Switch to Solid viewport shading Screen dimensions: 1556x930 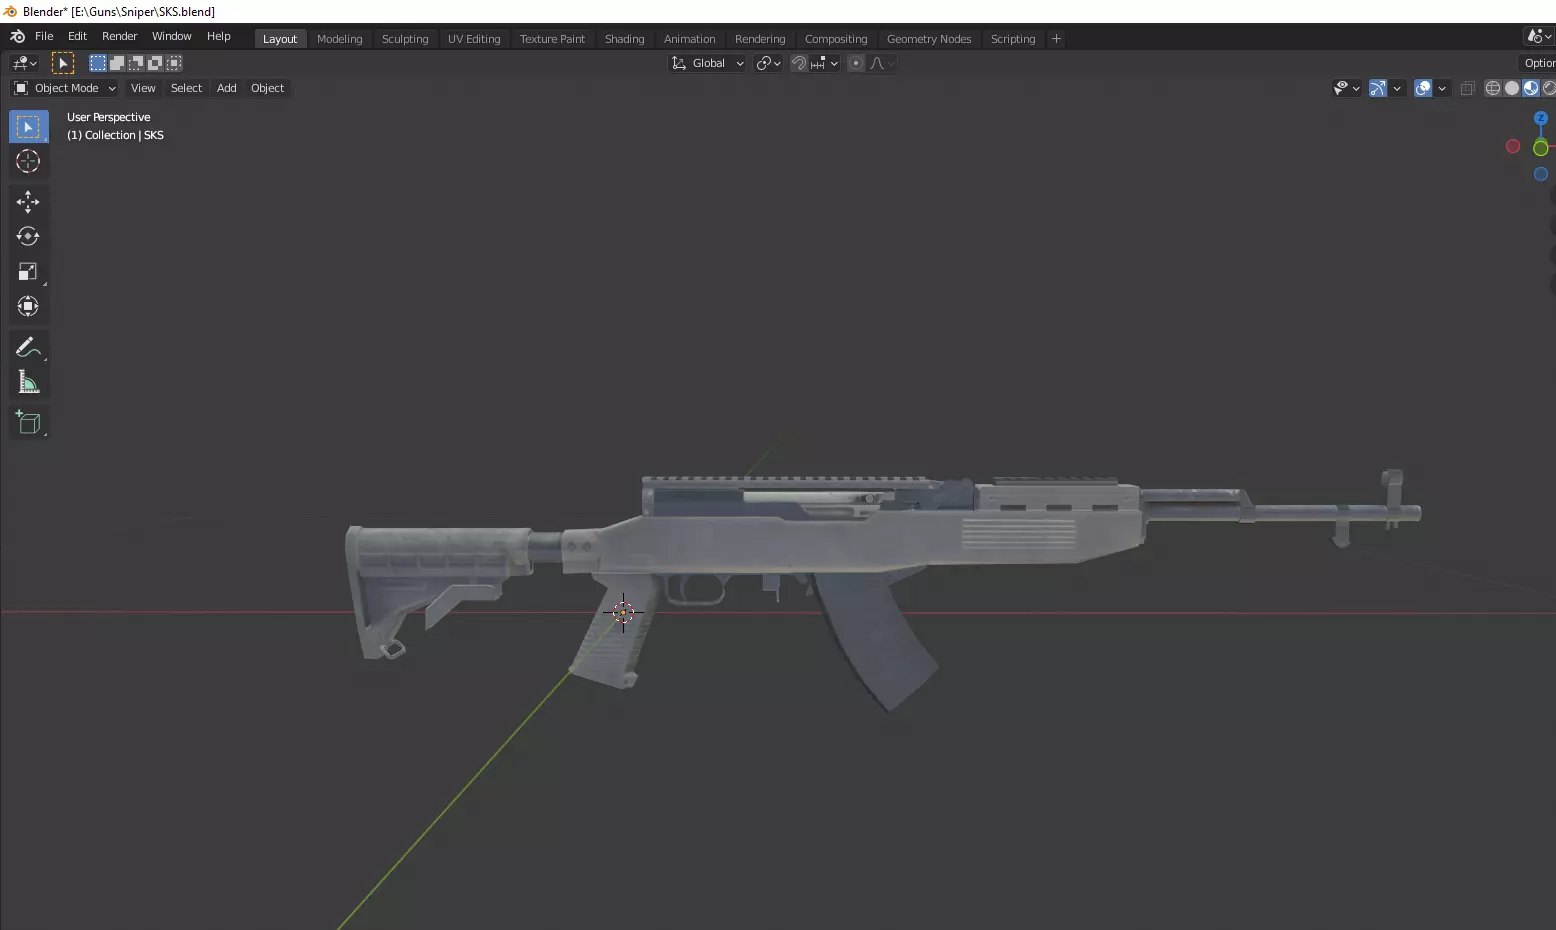point(1512,88)
